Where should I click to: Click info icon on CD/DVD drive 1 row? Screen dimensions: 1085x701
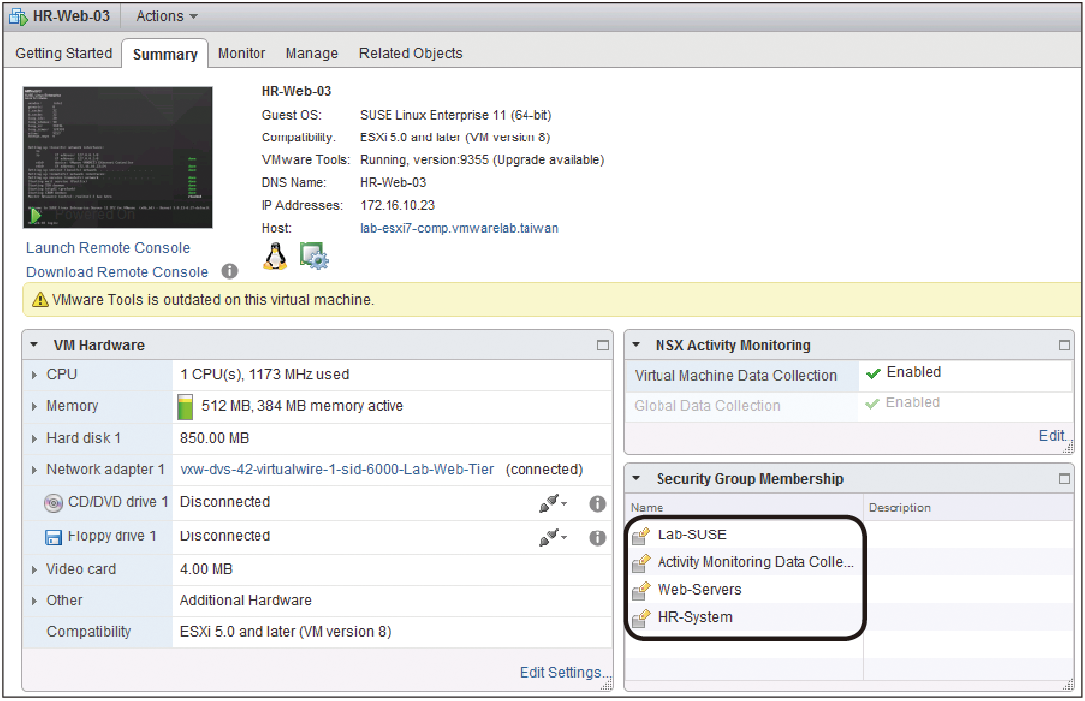click(x=598, y=504)
